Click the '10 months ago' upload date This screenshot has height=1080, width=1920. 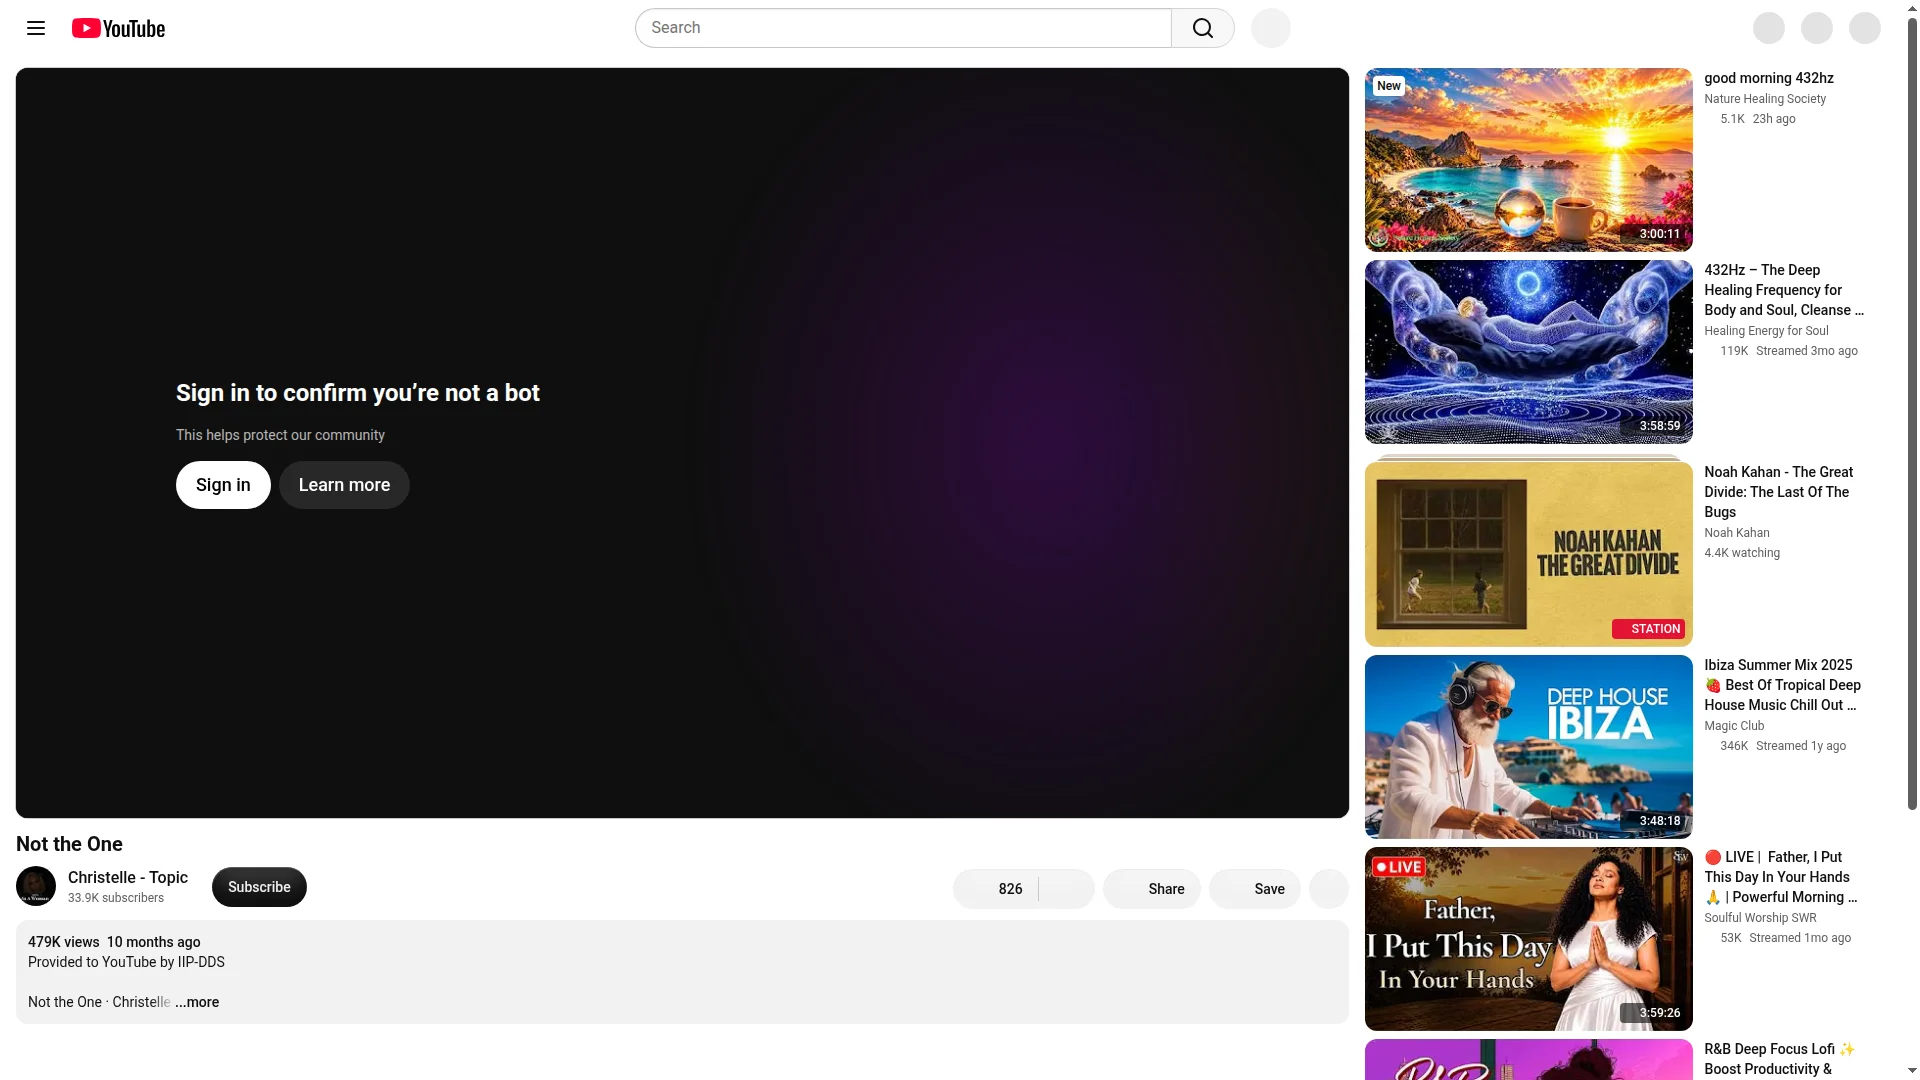pyautogui.click(x=154, y=942)
